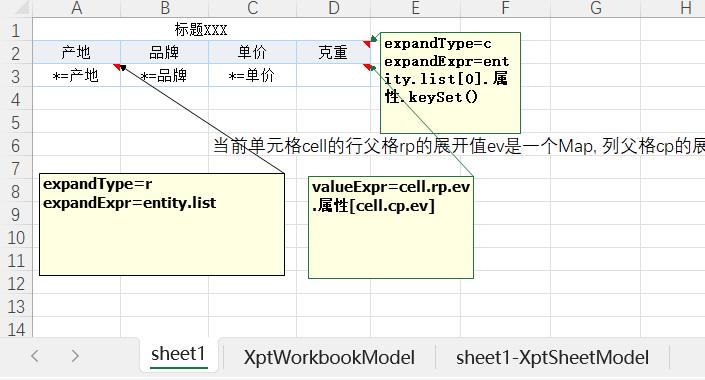Select the merged title cell 标题XXX
This screenshot has width=705, height=380.
click(201, 30)
